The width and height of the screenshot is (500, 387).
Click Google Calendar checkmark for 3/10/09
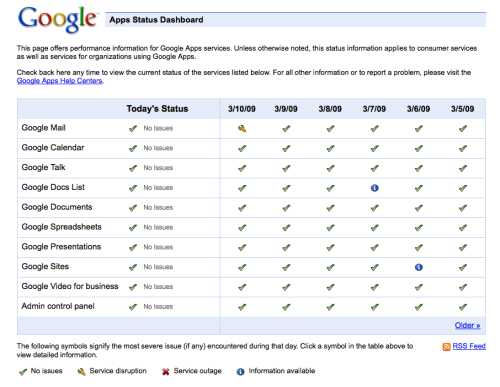point(242,148)
